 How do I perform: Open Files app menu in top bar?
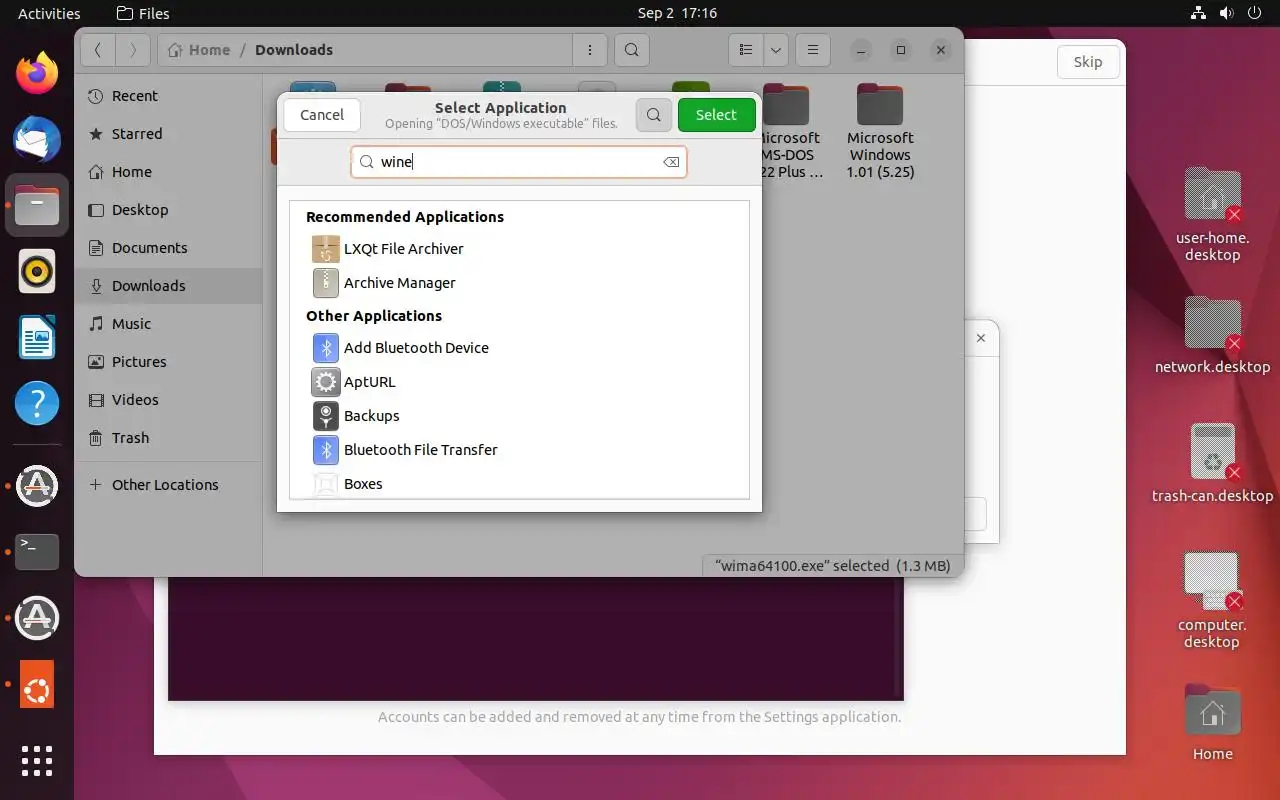tap(143, 13)
